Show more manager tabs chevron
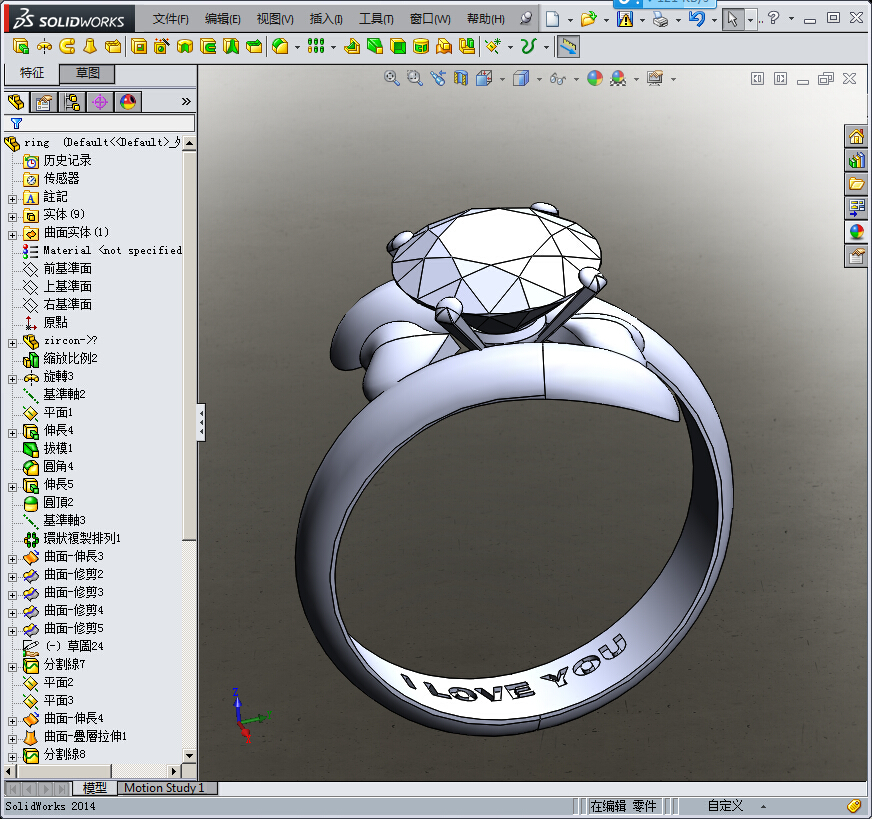This screenshot has width=872, height=819. point(186,102)
